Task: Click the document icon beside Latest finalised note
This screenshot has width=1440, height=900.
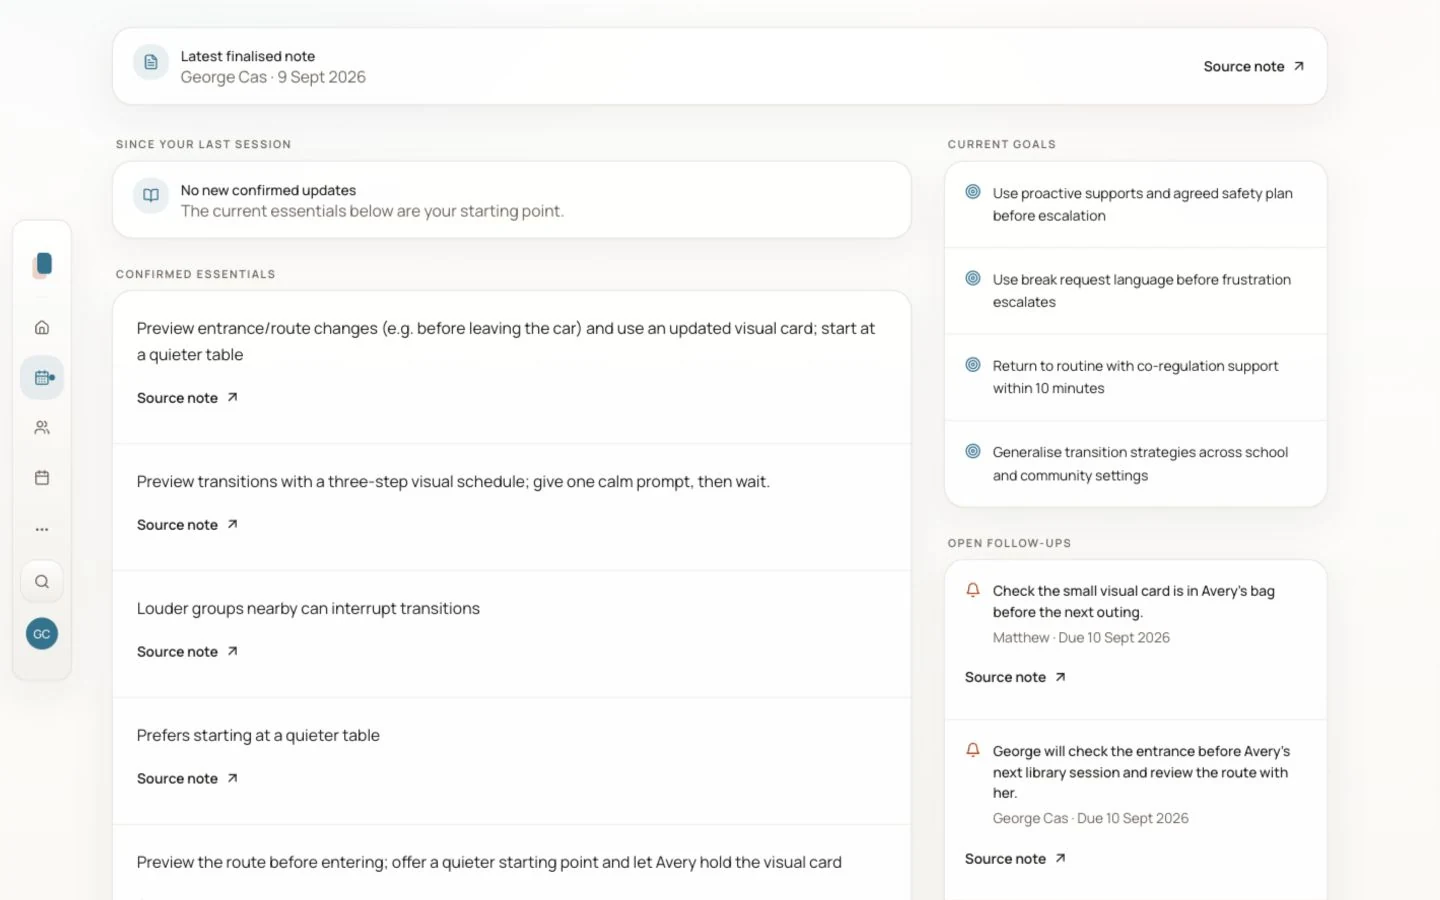Action: point(151,62)
